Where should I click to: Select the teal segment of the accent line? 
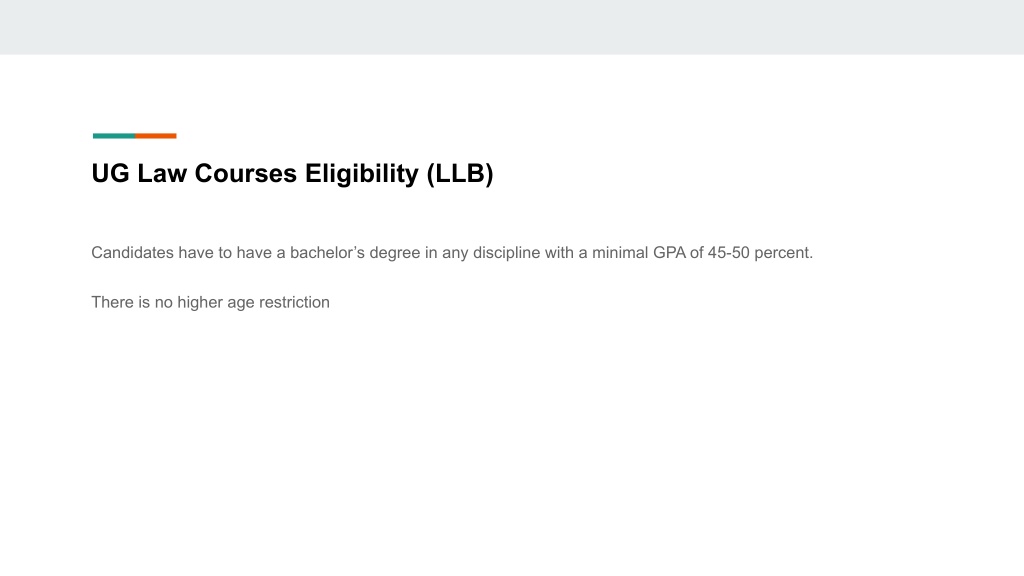(114, 136)
